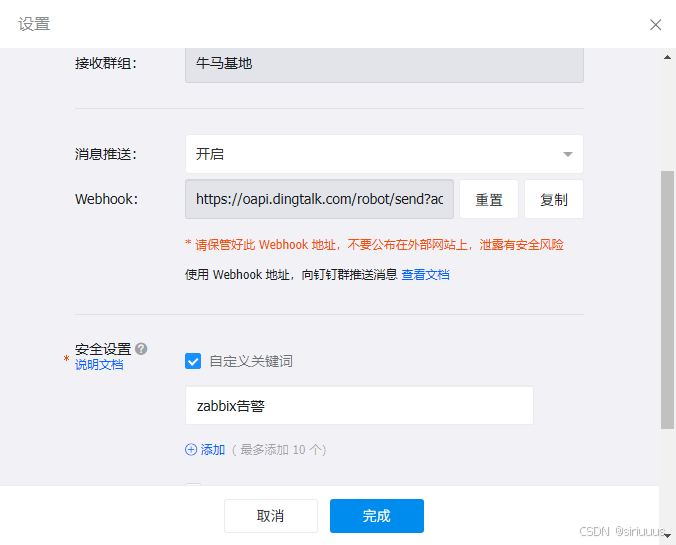
Task: Click the 设置 dialog title
Action: (34, 24)
